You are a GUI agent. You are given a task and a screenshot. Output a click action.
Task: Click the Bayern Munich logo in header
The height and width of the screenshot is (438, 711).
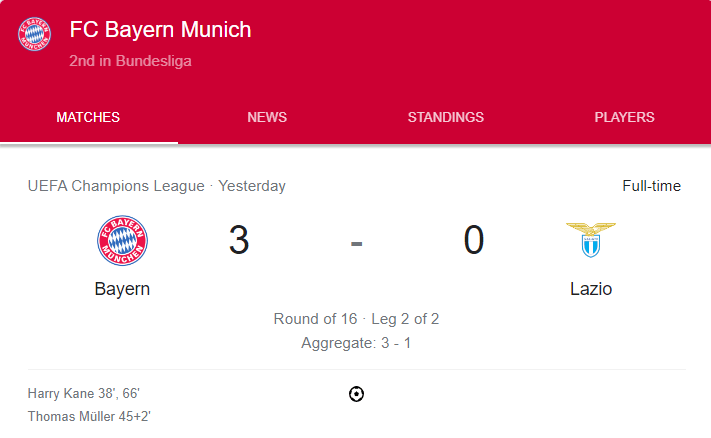(34, 36)
